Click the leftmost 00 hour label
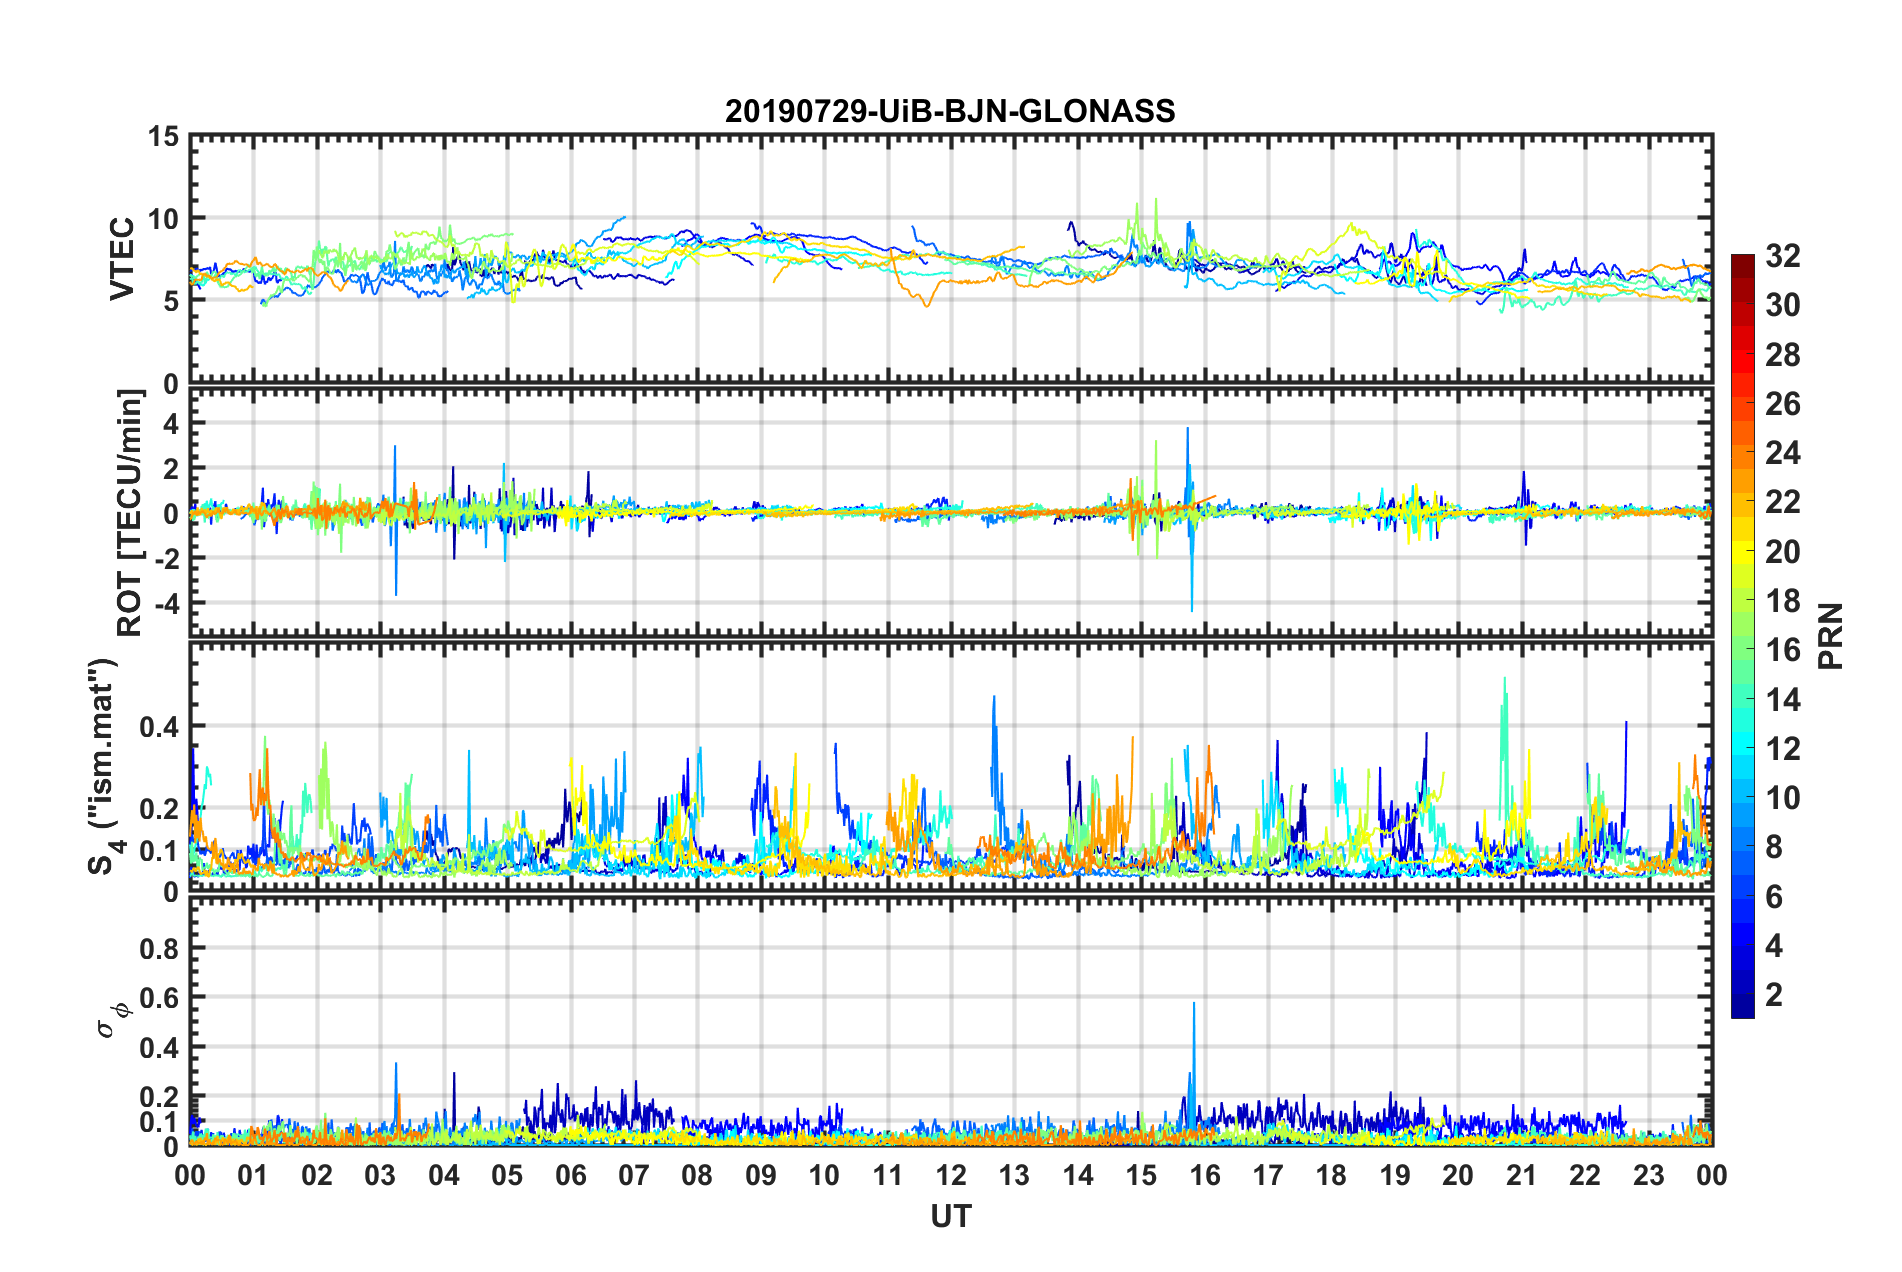This screenshot has width=1902, height=1272. (x=190, y=1175)
